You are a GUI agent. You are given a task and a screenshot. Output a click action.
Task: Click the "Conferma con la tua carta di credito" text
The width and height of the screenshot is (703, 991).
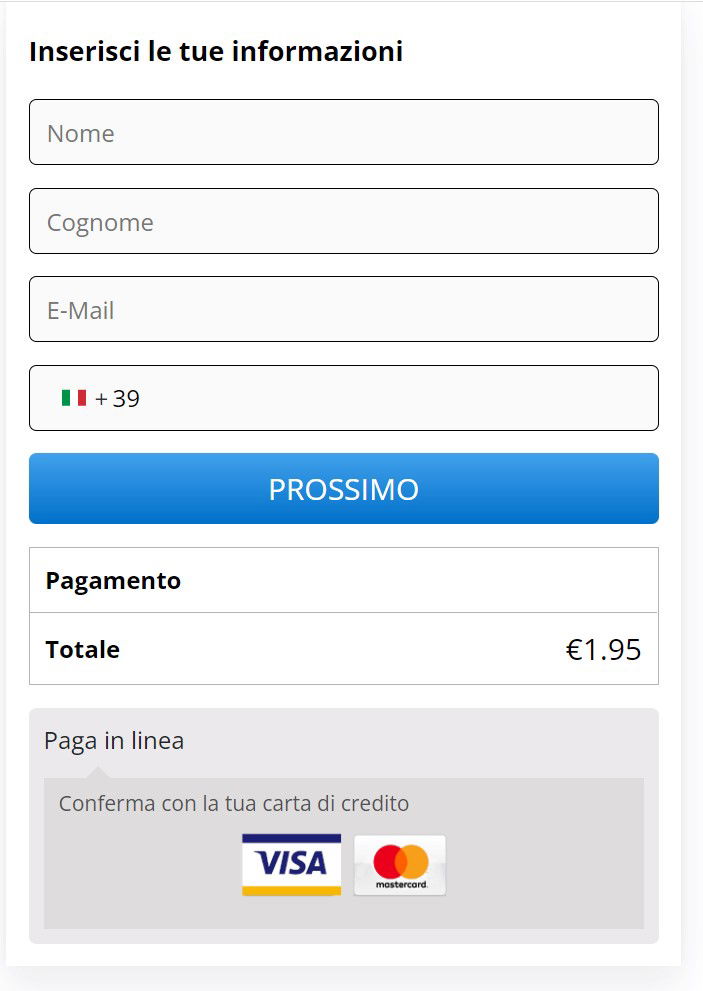click(234, 803)
